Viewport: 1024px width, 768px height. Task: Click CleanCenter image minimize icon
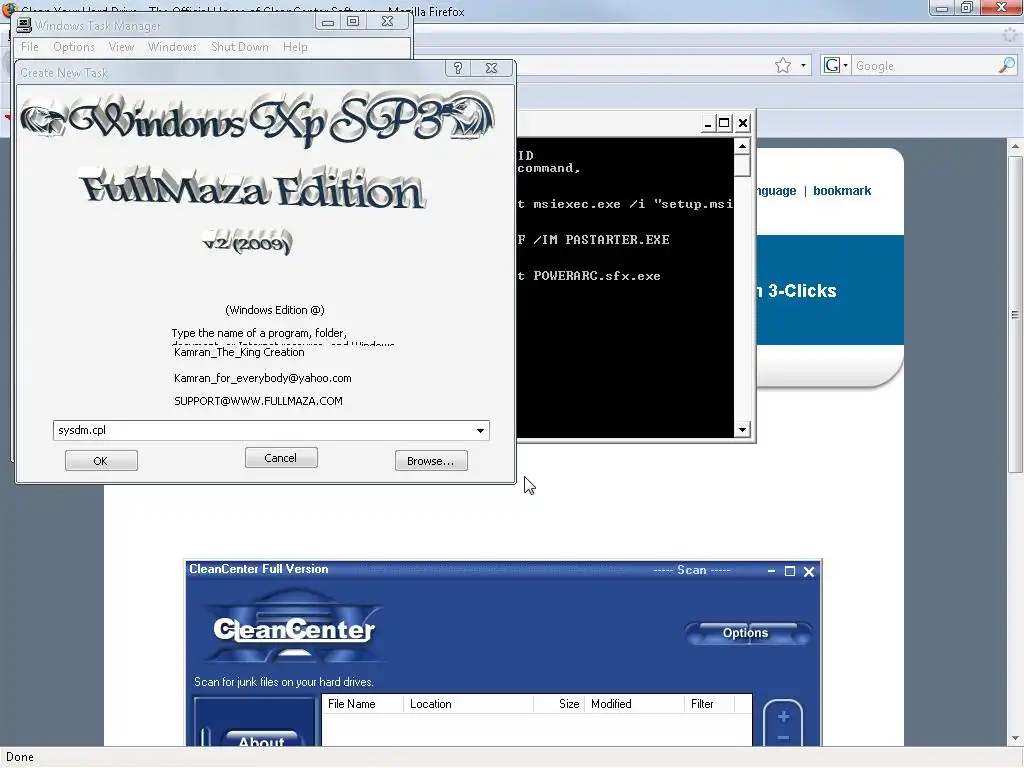(771, 571)
